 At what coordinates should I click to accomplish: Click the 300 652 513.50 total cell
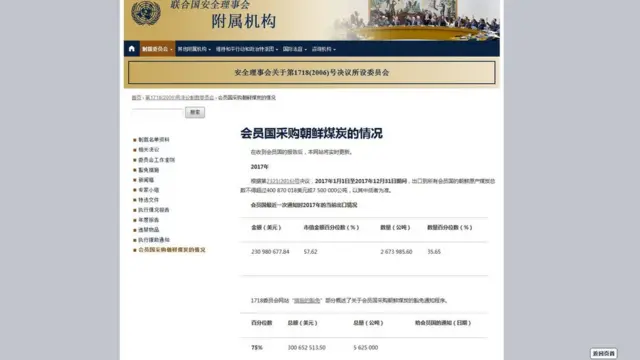(307, 348)
